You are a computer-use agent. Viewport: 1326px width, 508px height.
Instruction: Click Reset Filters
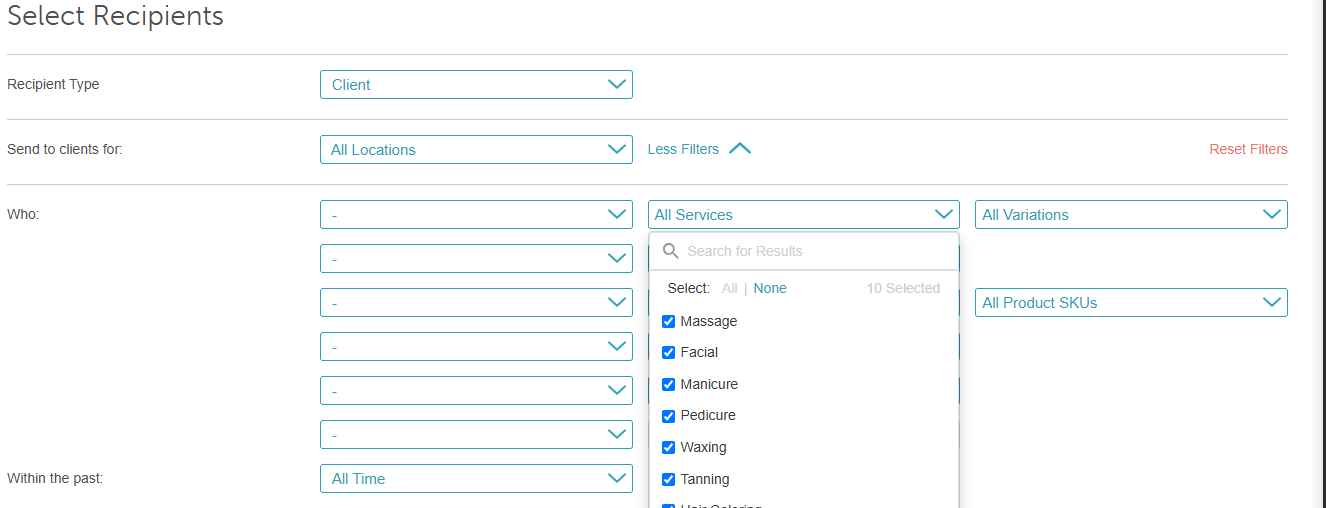(1248, 149)
